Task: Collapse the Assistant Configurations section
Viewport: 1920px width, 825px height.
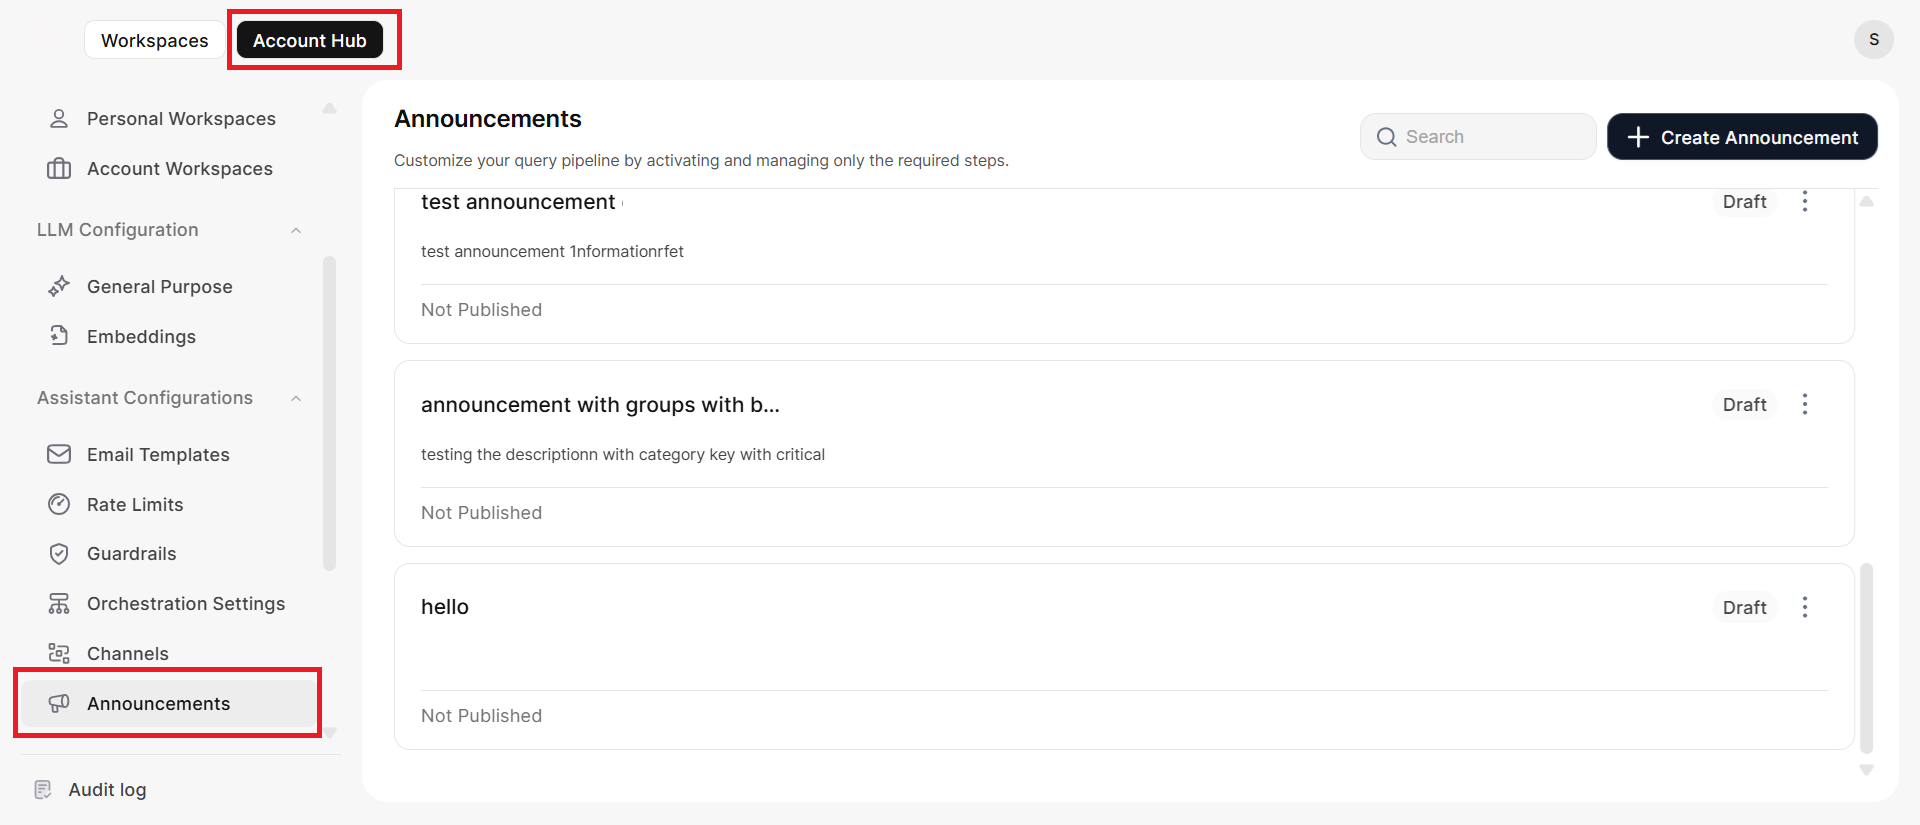Action: coord(296,399)
